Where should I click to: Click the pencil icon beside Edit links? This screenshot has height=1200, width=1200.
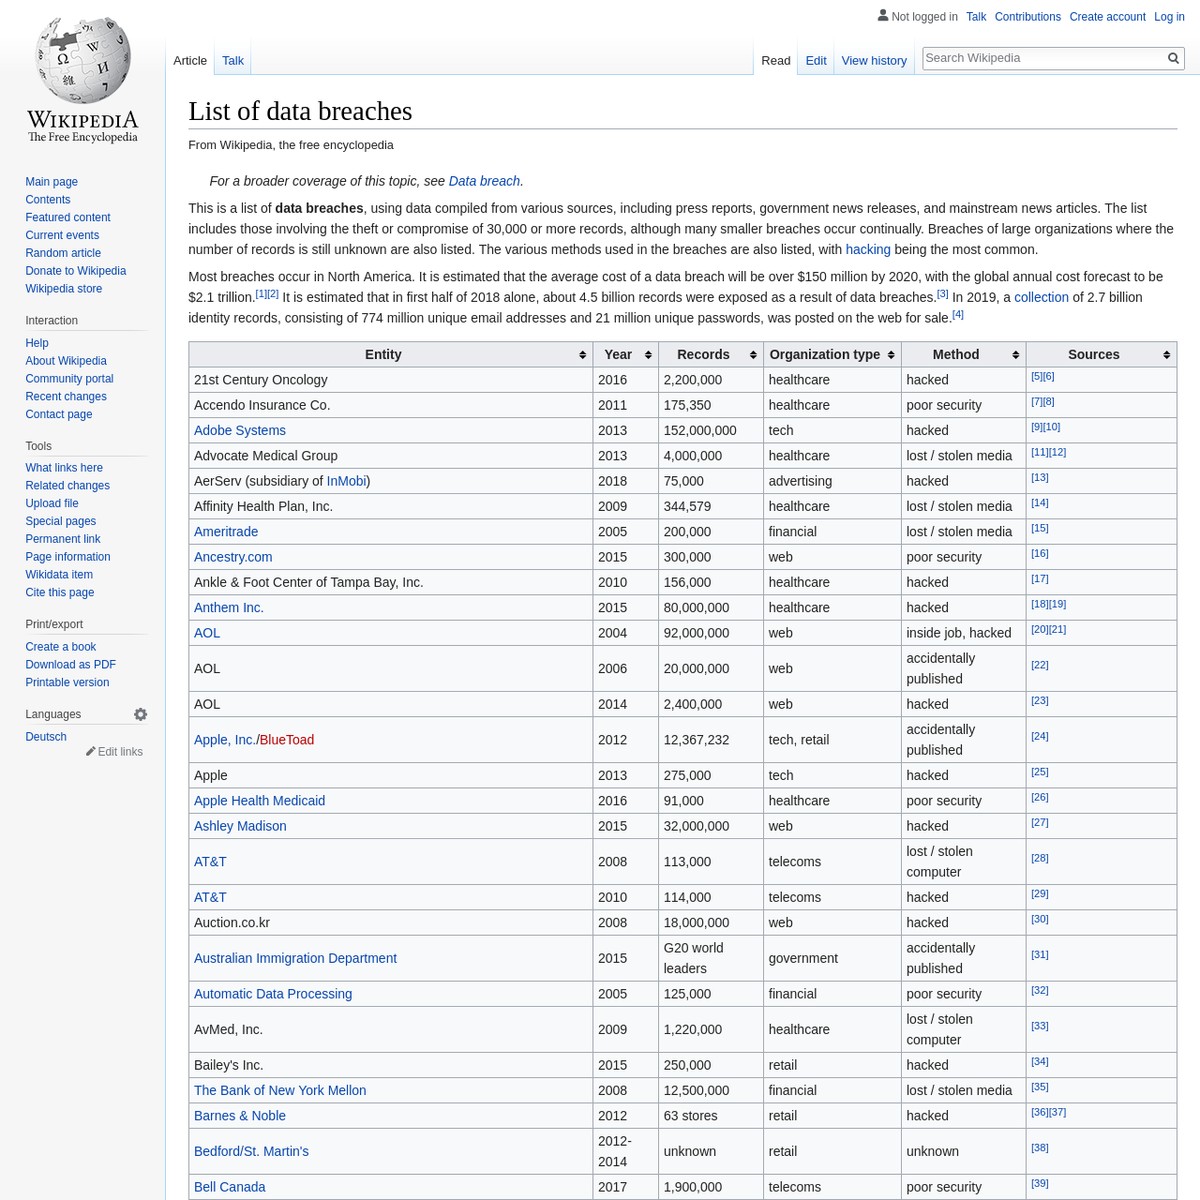[91, 751]
